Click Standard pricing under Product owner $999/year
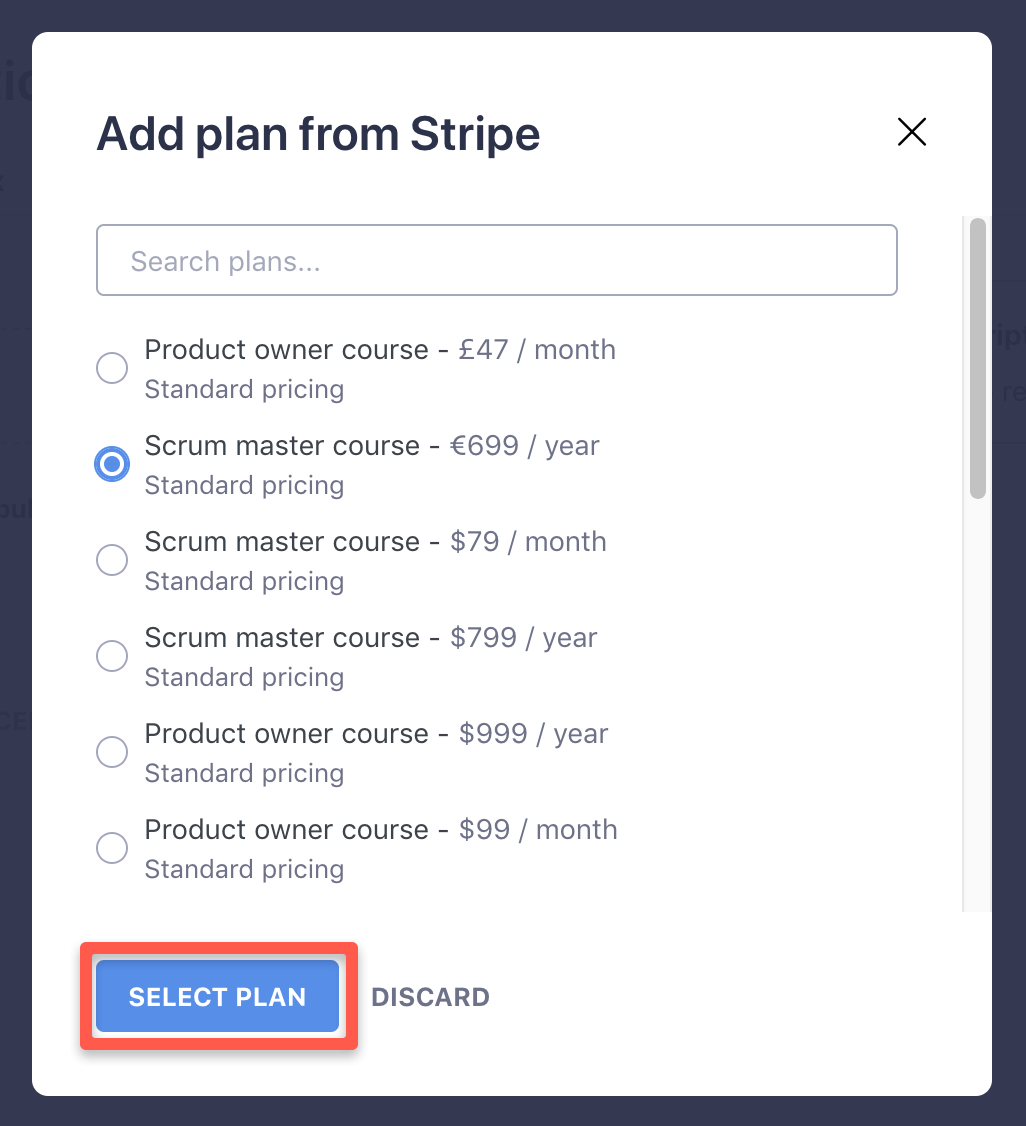The height and width of the screenshot is (1126, 1026). [x=244, y=773]
